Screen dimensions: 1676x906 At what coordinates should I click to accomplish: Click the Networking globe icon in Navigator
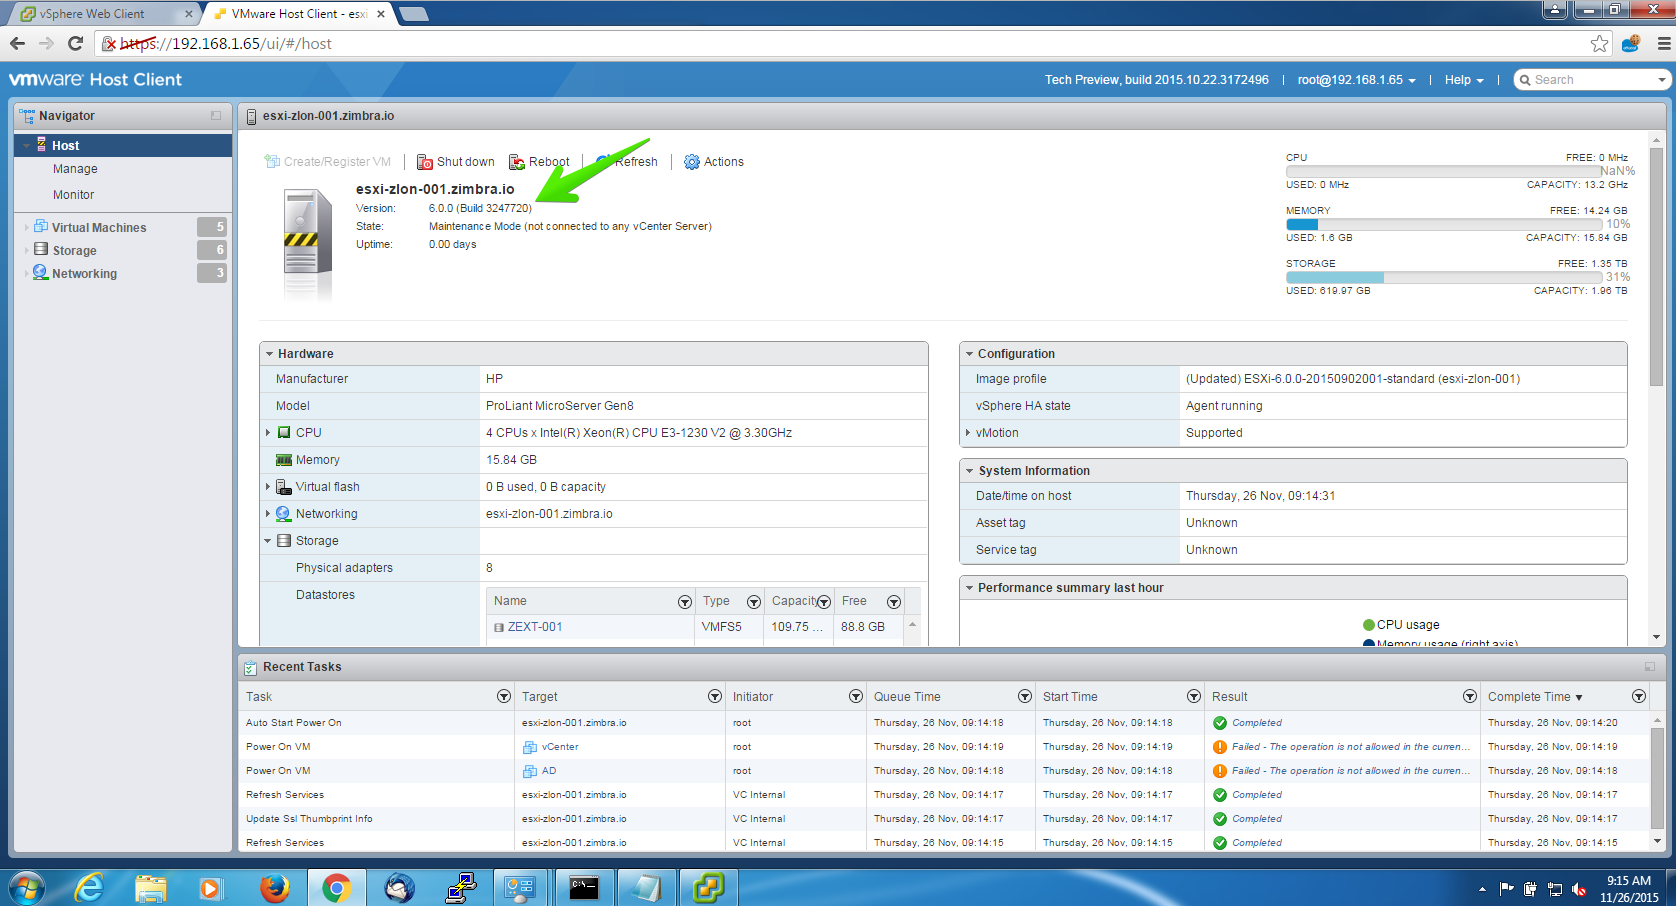point(41,273)
